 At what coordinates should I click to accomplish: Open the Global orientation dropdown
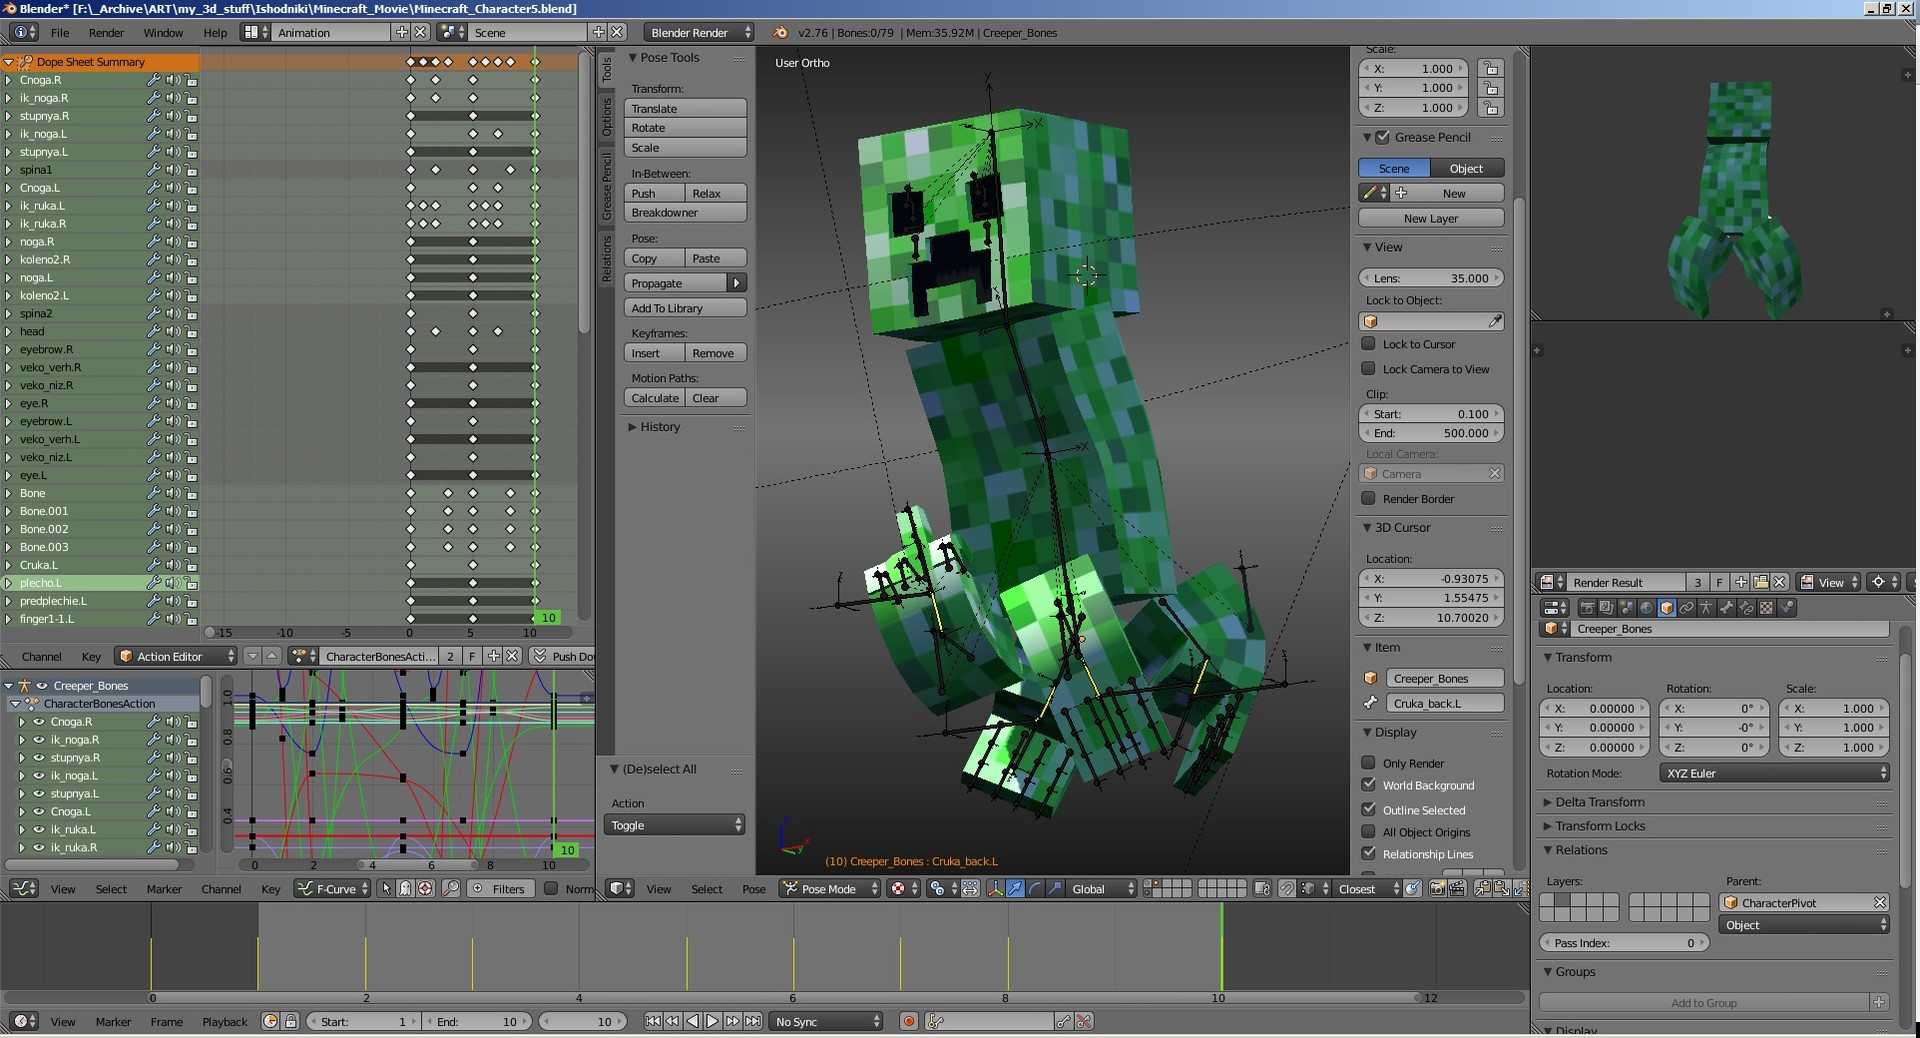point(1102,889)
